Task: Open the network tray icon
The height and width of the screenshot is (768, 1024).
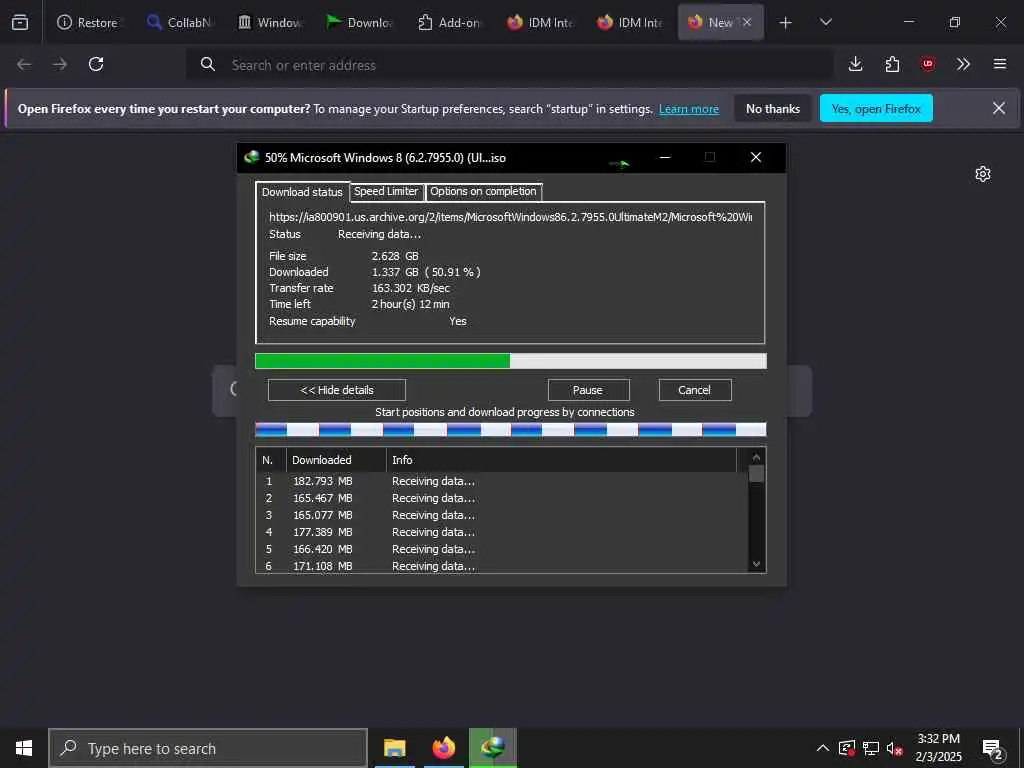Action: 871,748
